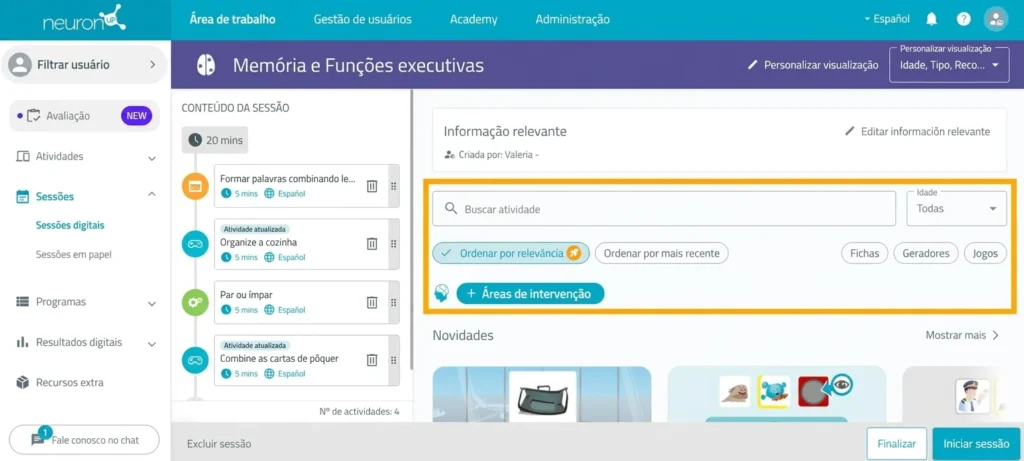Toggle the Geradores filter chip

point(926,253)
